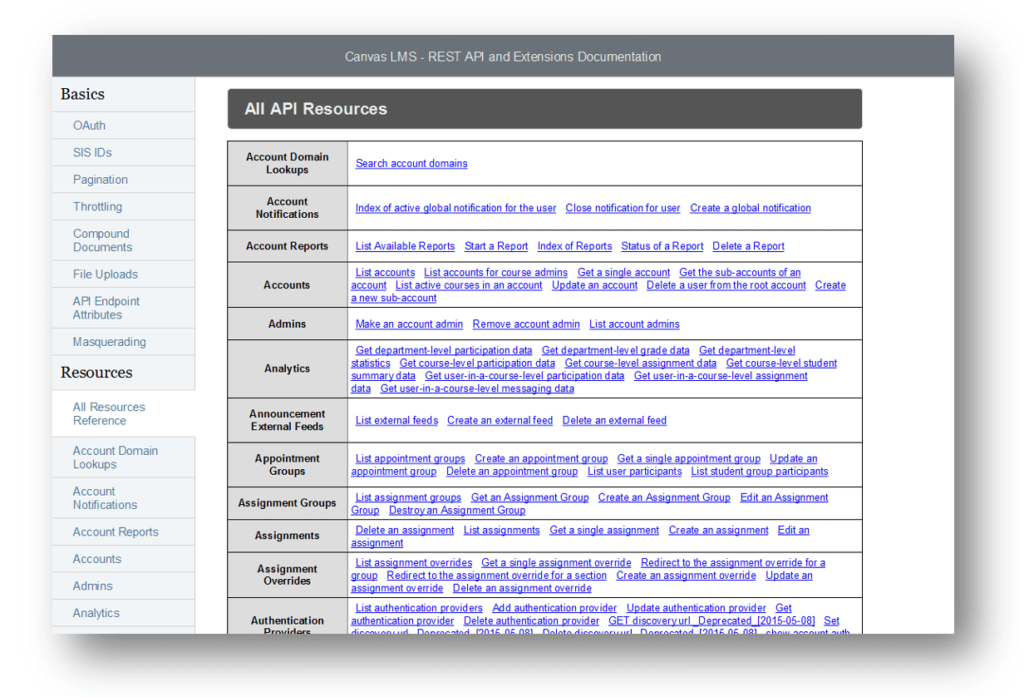Click Create an assignment link
The image size is (1024, 697).
(718, 530)
